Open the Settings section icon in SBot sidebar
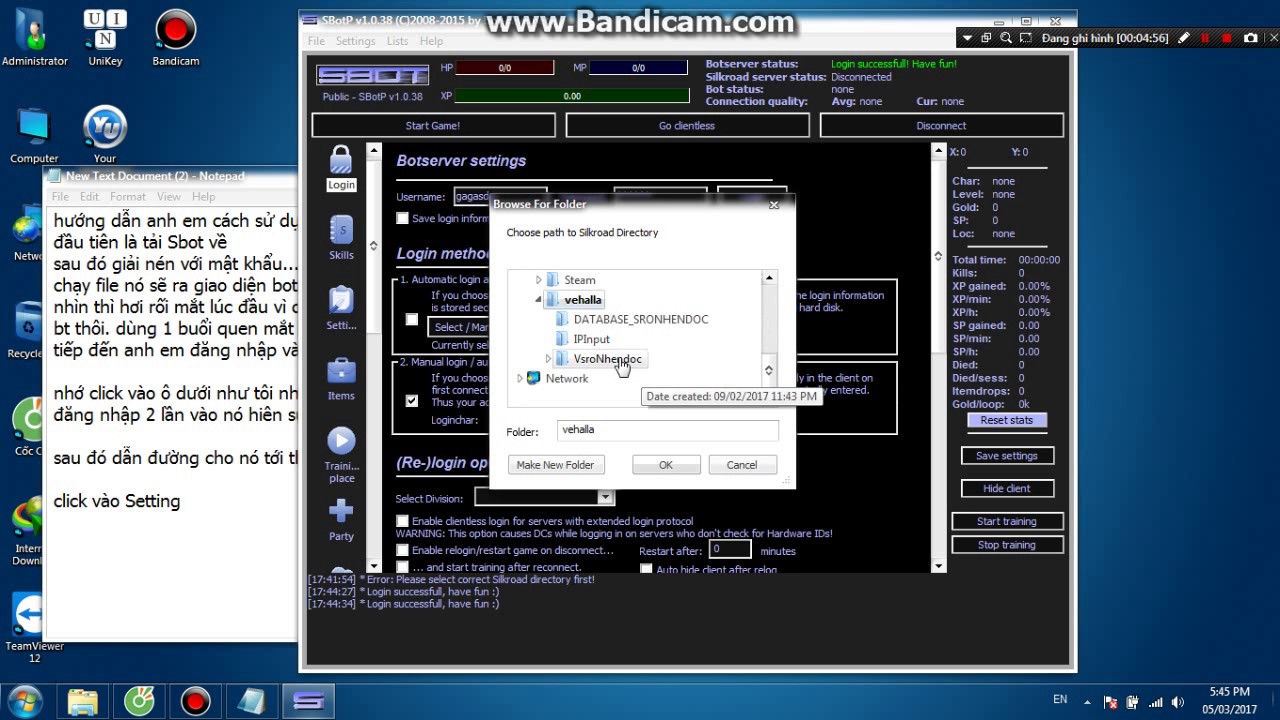Viewport: 1280px width, 720px height. pos(341,308)
